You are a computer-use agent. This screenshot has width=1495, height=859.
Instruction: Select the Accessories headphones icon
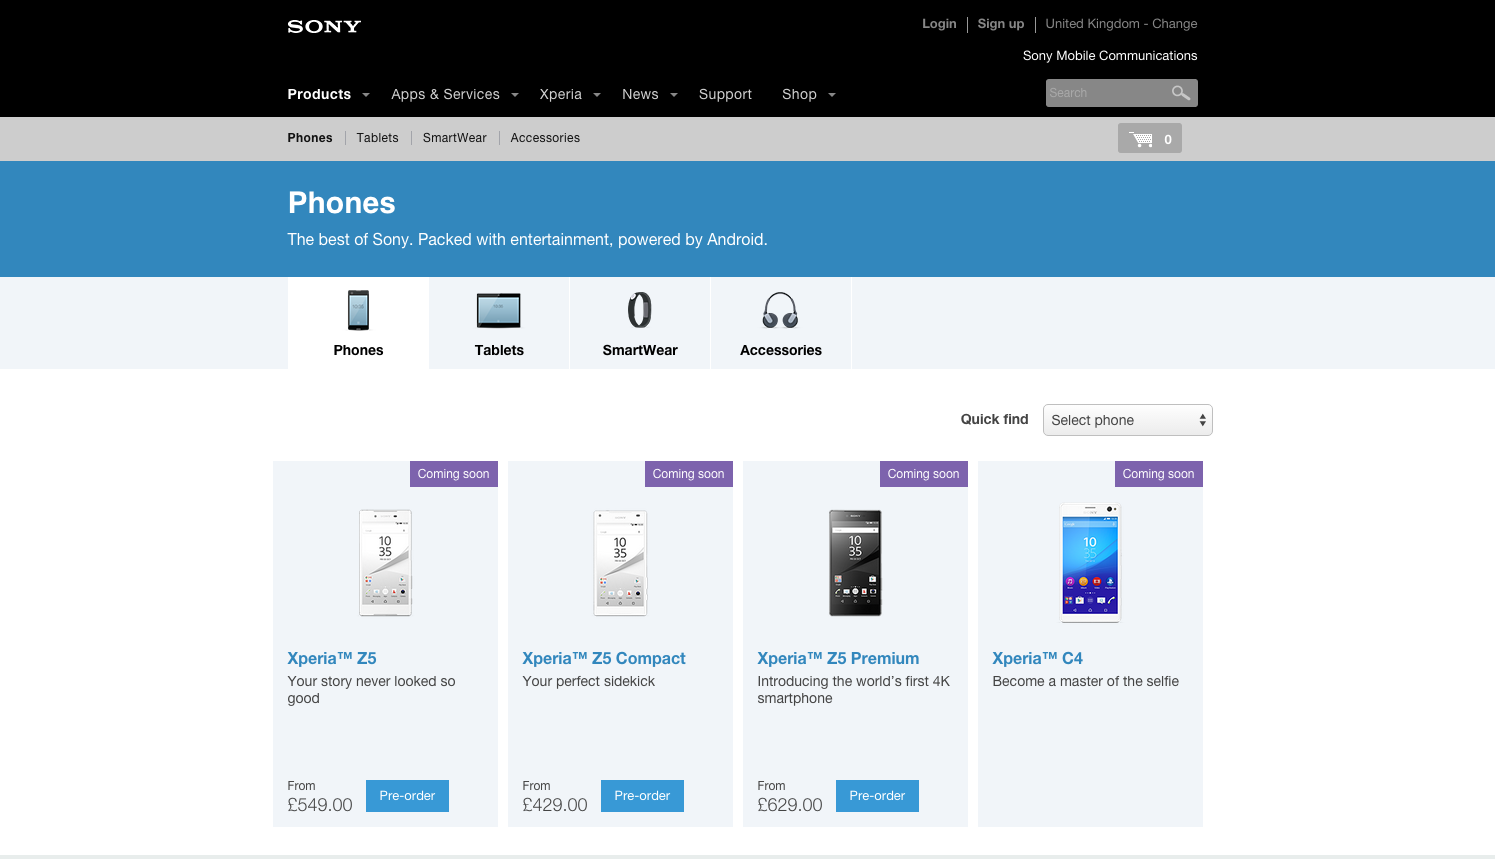[x=780, y=311]
